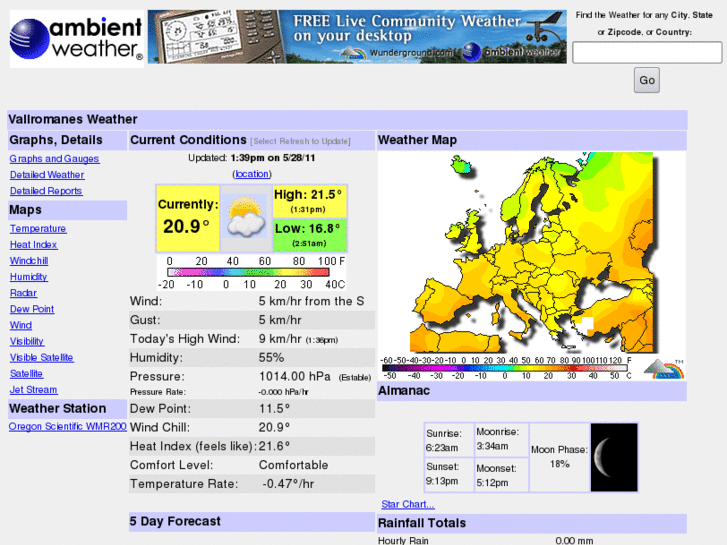Open the Radar map link
The width and height of the screenshot is (727, 545).
click(x=23, y=293)
